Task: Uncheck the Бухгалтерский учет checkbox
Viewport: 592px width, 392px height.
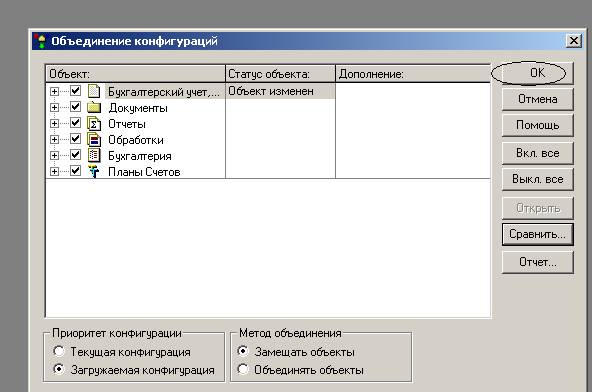Action: coord(76,91)
